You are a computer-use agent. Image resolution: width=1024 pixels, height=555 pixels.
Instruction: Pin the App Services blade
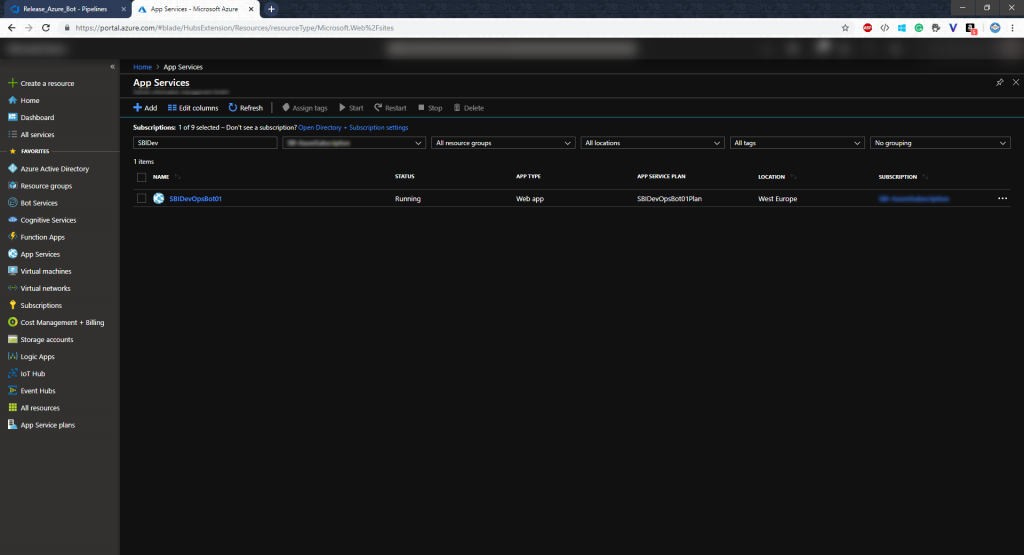coord(999,82)
